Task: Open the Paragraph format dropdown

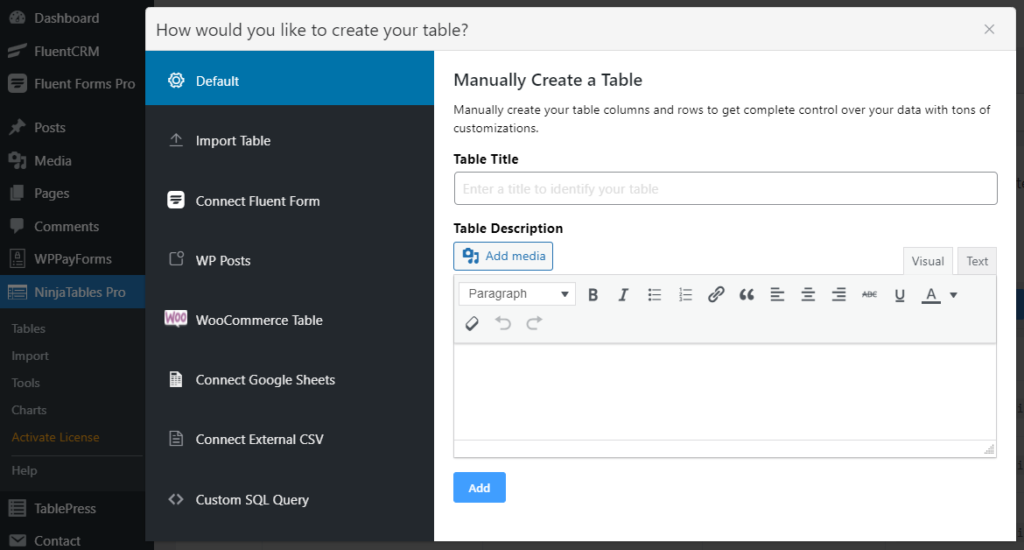Action: coord(517,294)
